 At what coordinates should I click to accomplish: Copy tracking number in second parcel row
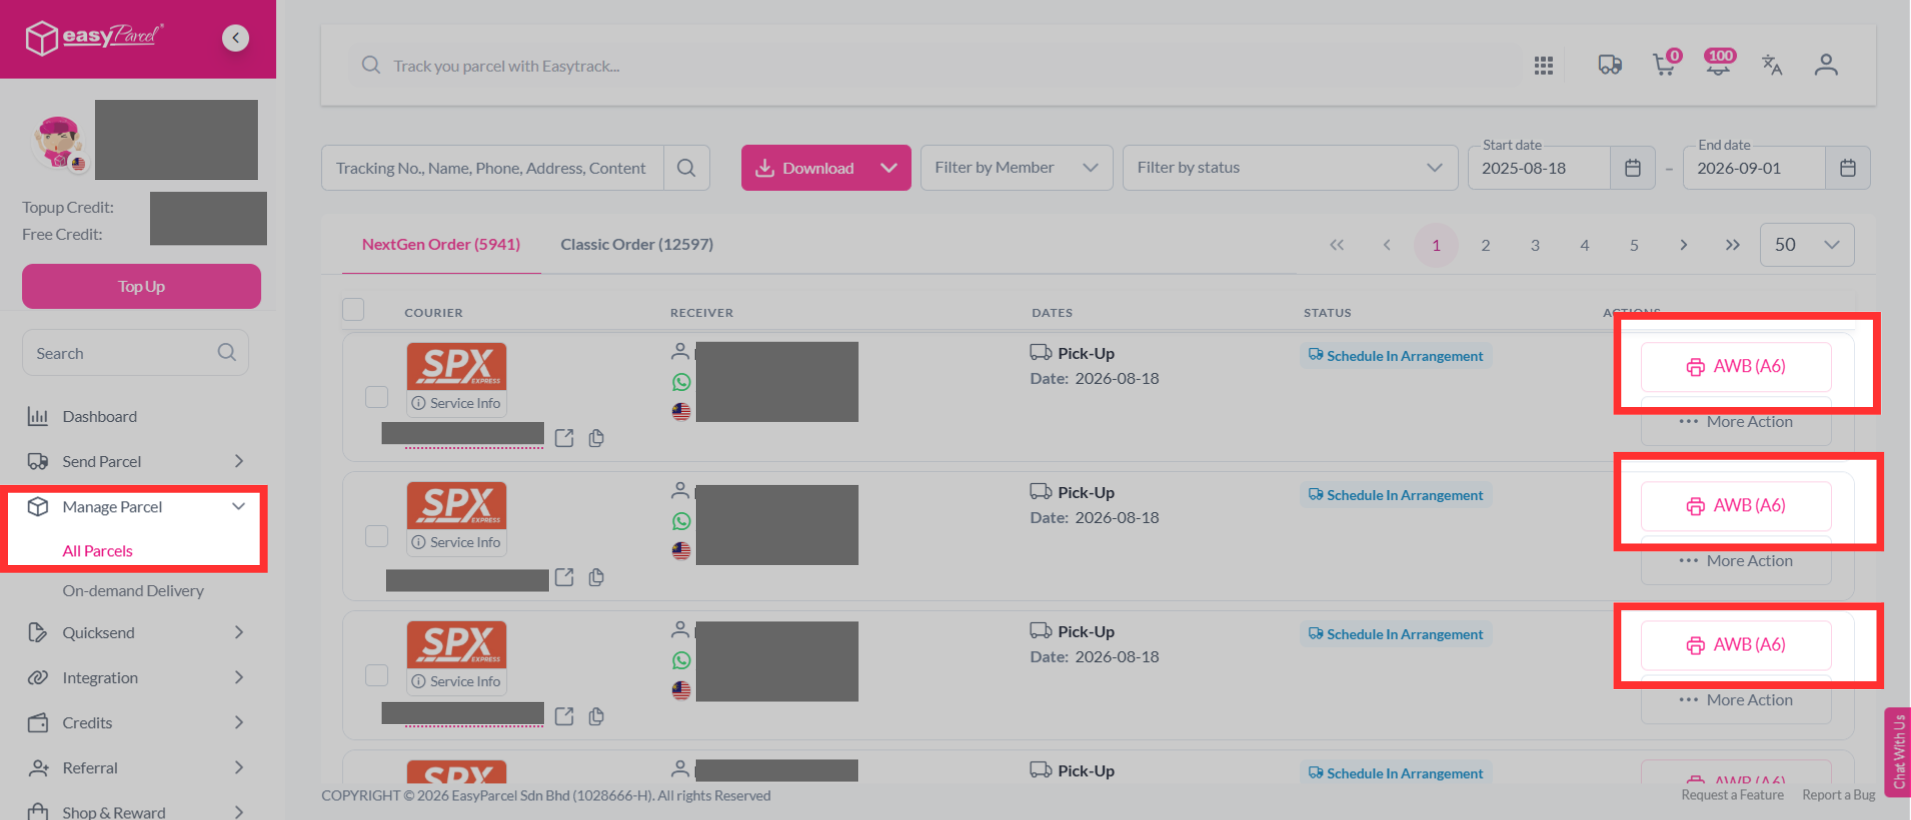[596, 577]
